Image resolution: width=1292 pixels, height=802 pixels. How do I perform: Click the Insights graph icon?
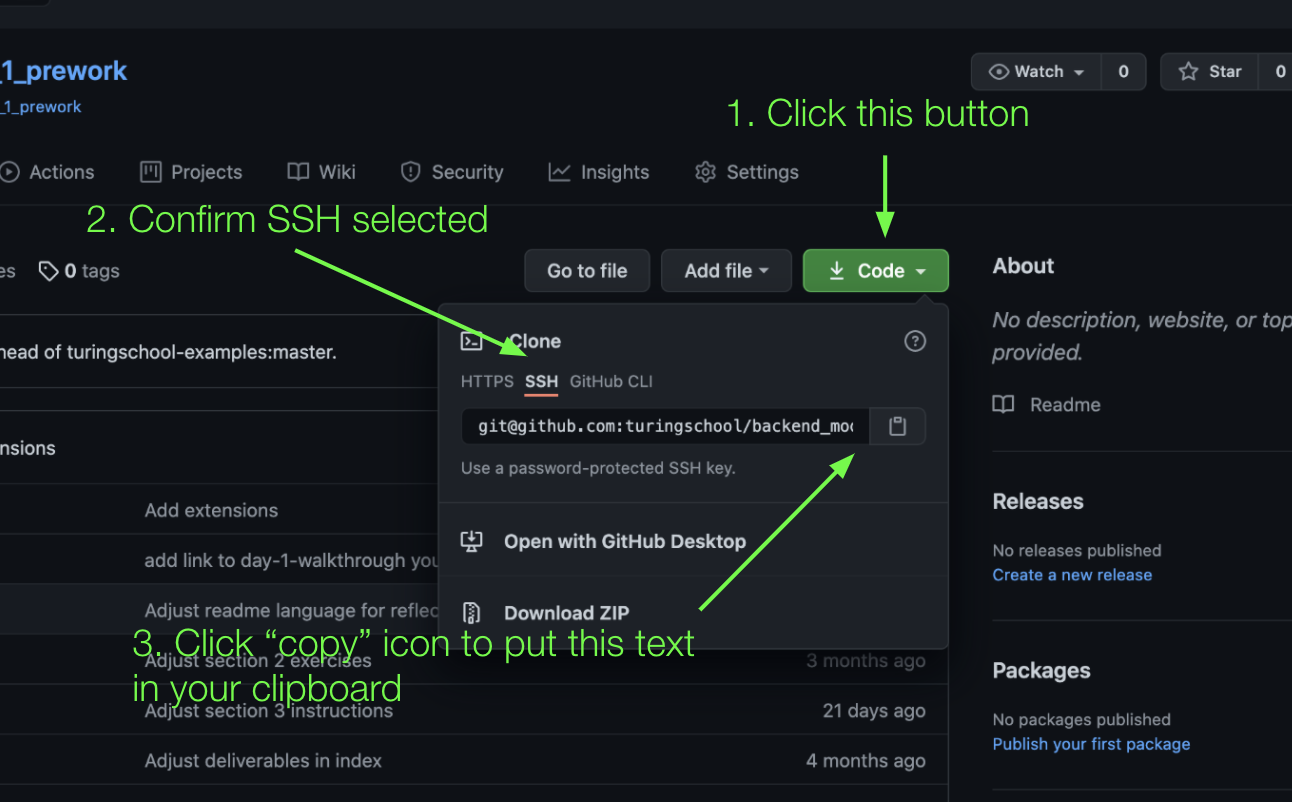click(x=559, y=172)
